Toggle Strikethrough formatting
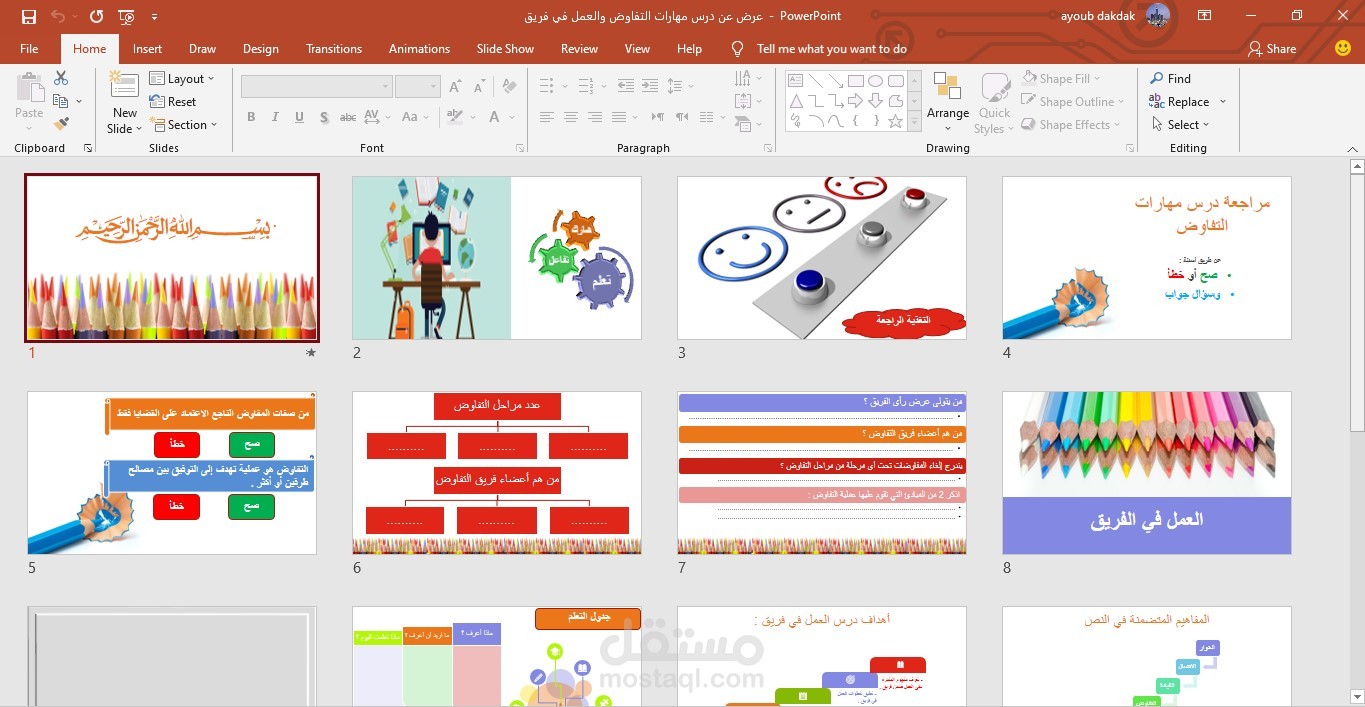The image size is (1365, 707). pos(348,117)
